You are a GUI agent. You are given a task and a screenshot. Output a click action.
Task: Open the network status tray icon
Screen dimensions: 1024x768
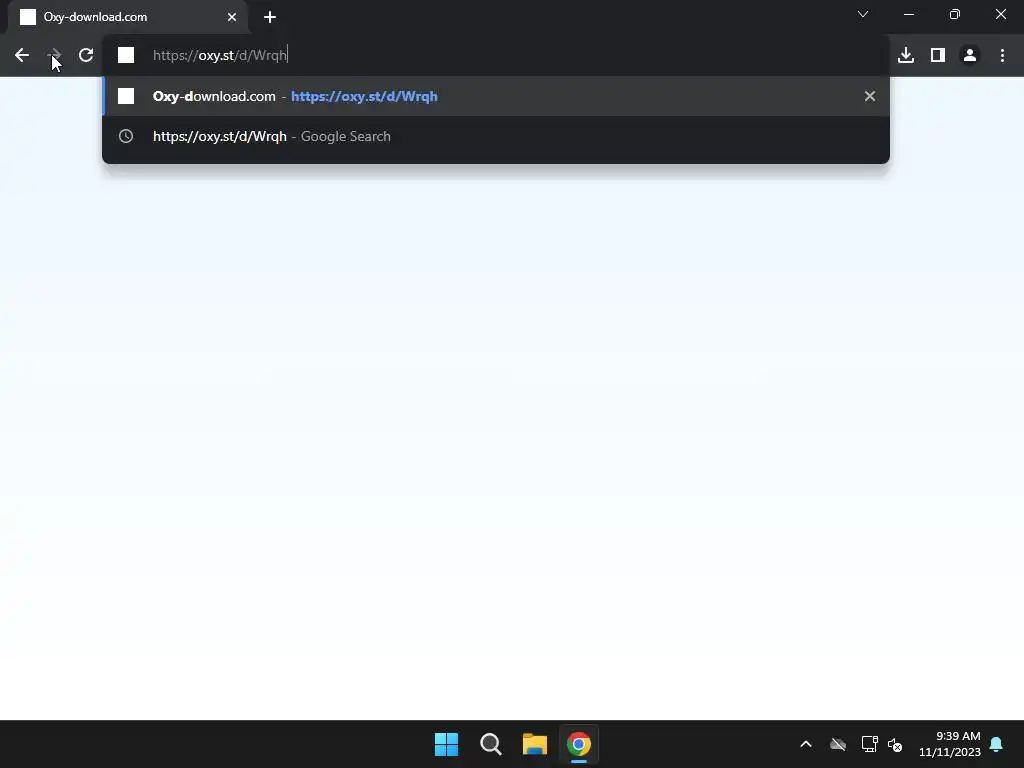869,744
